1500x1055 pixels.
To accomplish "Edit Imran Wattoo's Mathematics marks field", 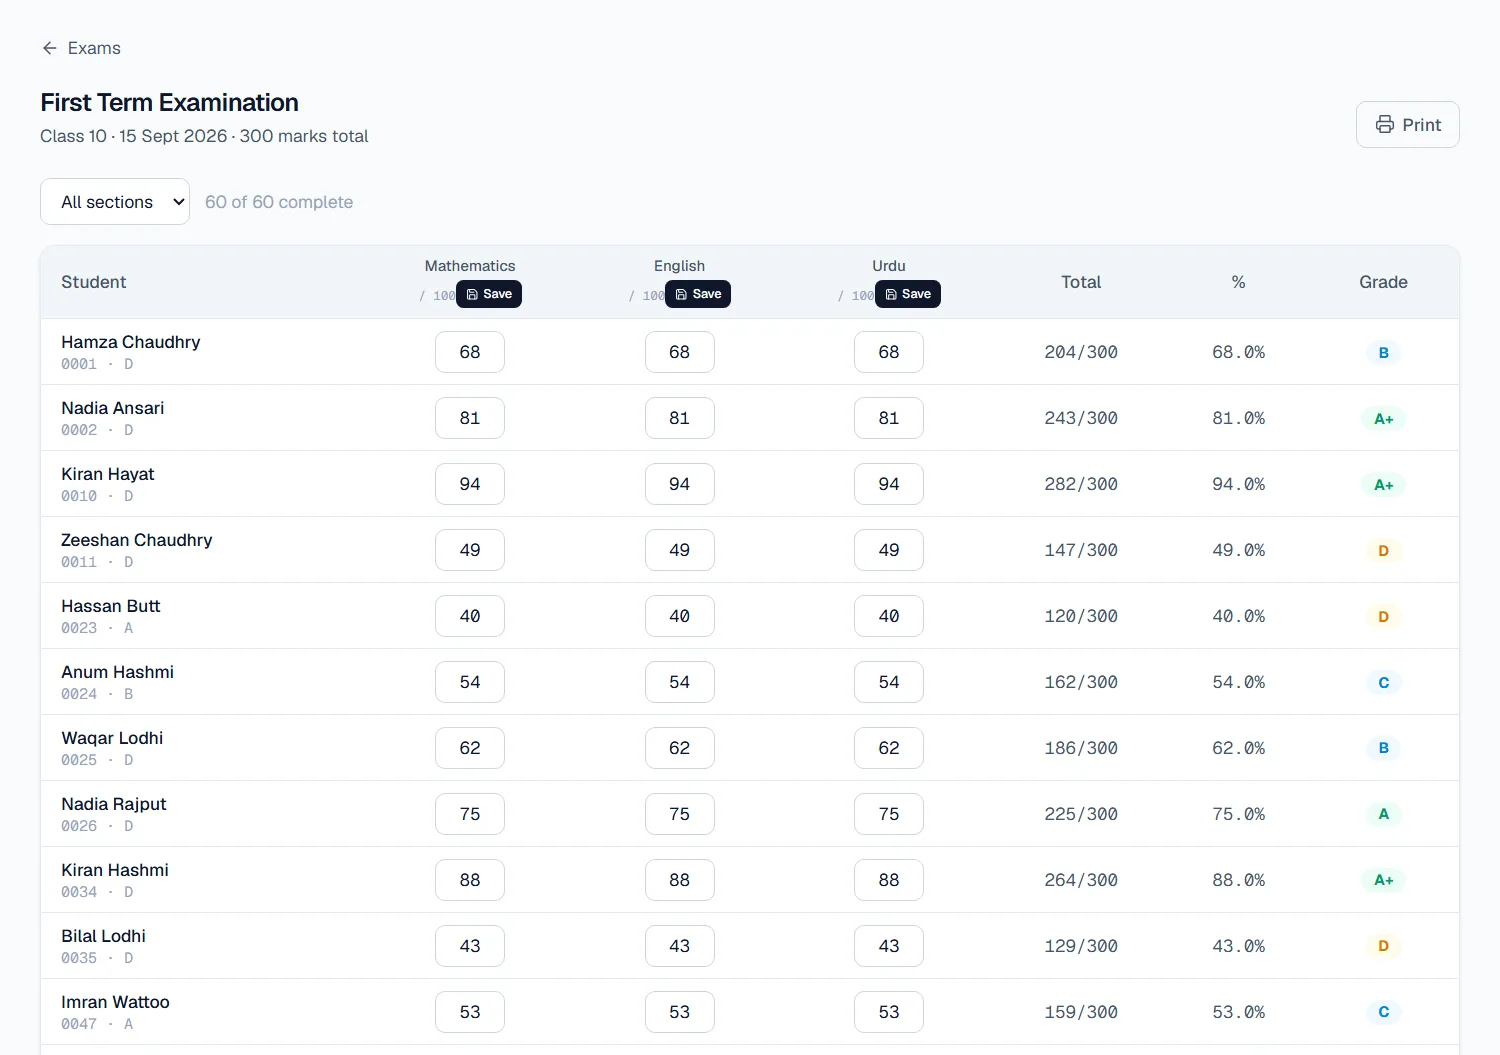I will tap(470, 1012).
